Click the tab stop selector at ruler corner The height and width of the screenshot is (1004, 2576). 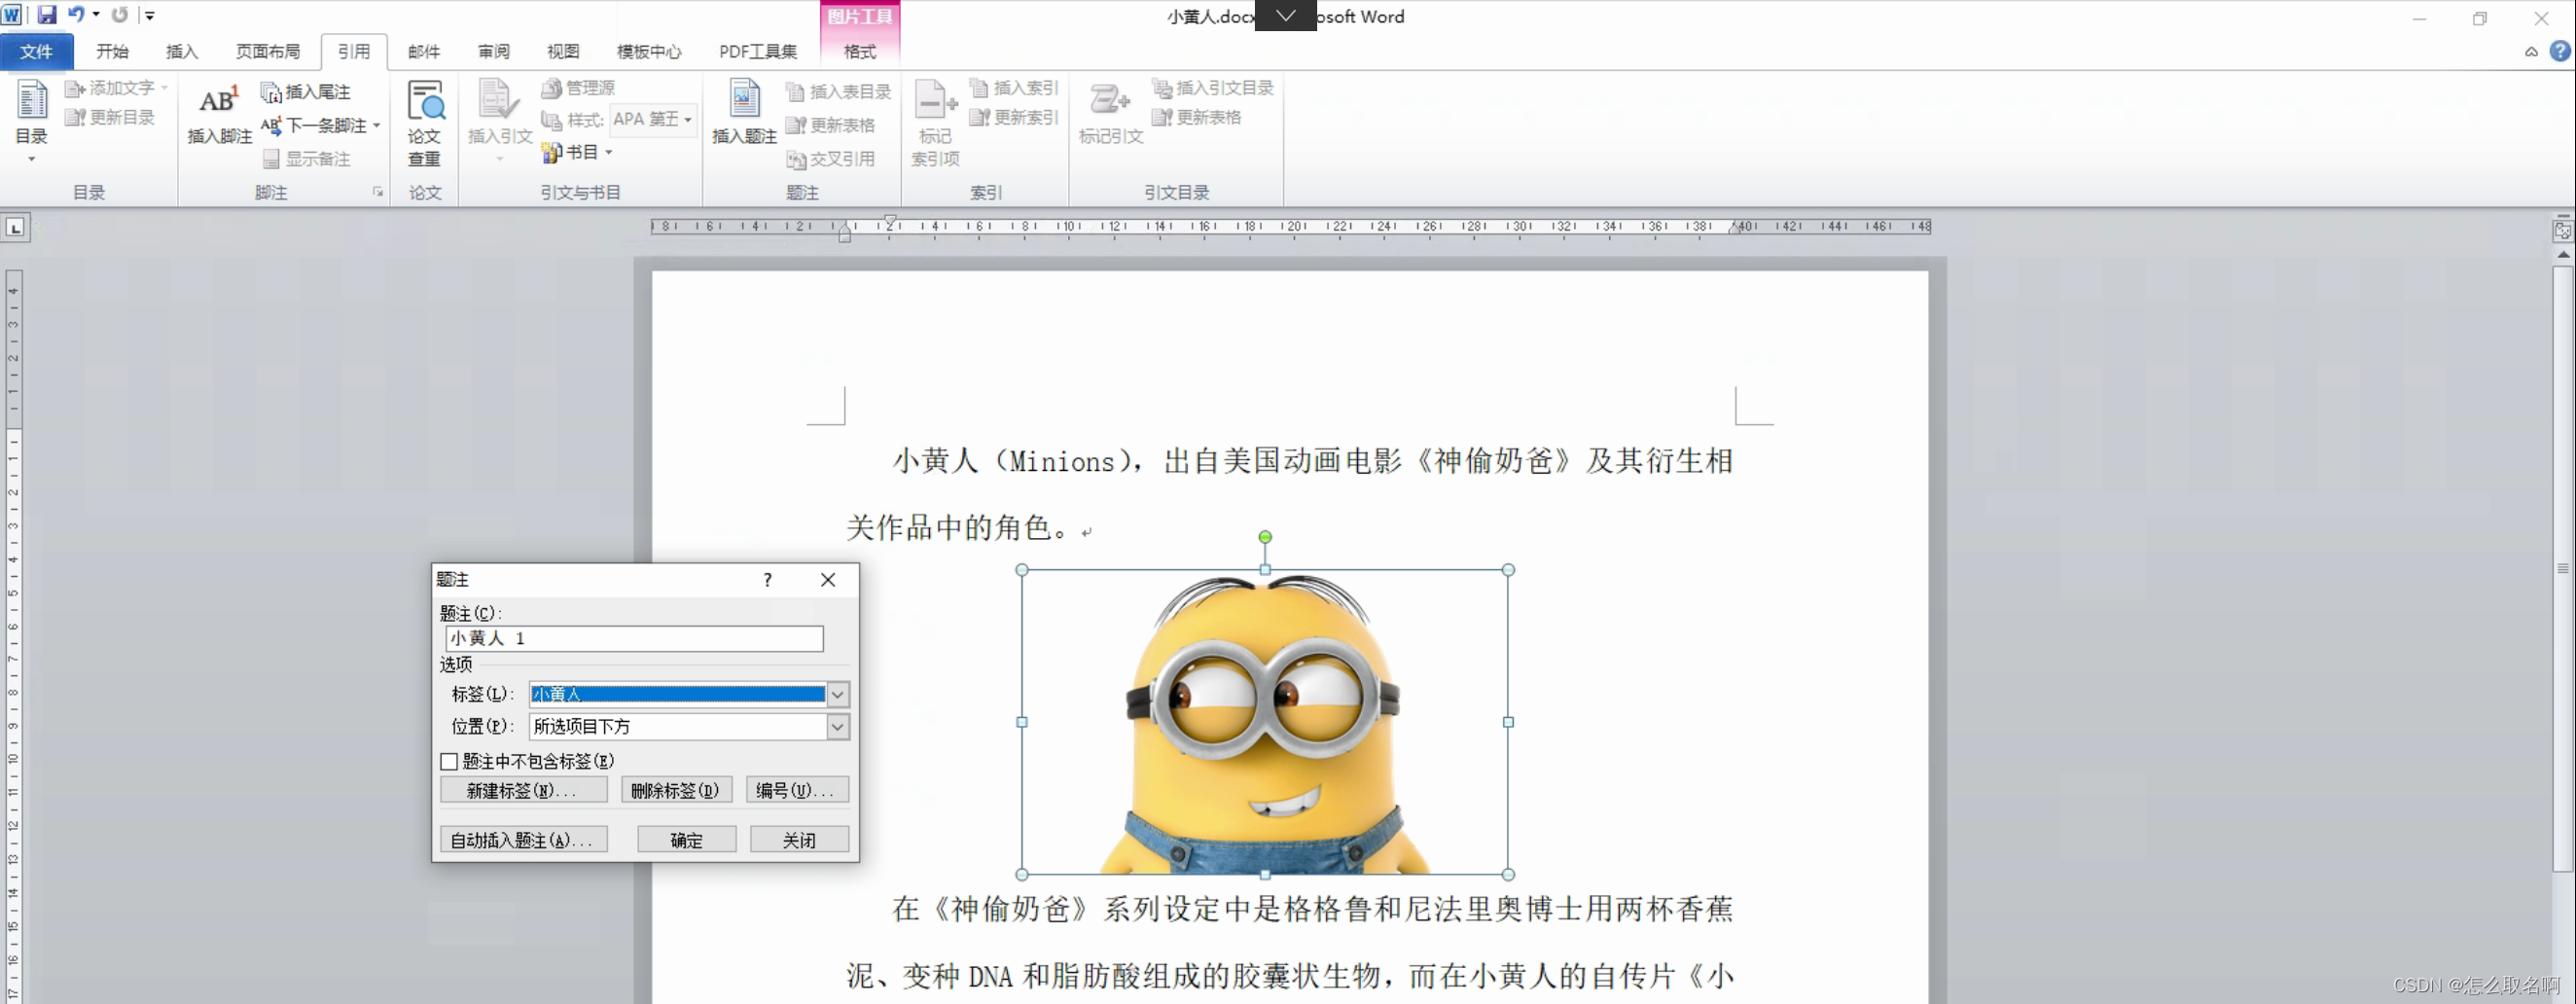point(15,228)
